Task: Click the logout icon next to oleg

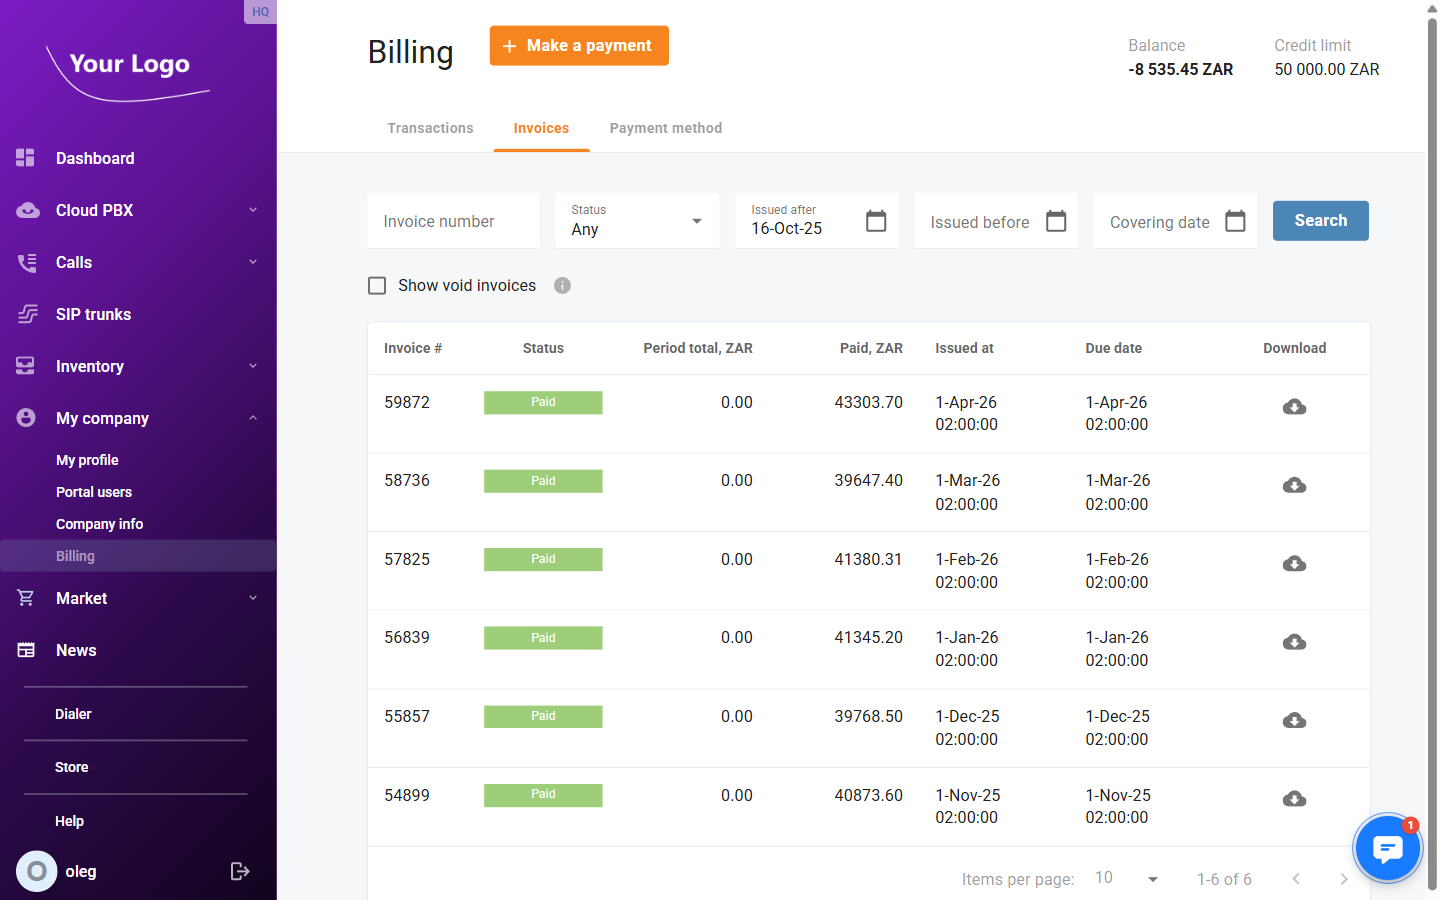Action: (x=240, y=871)
